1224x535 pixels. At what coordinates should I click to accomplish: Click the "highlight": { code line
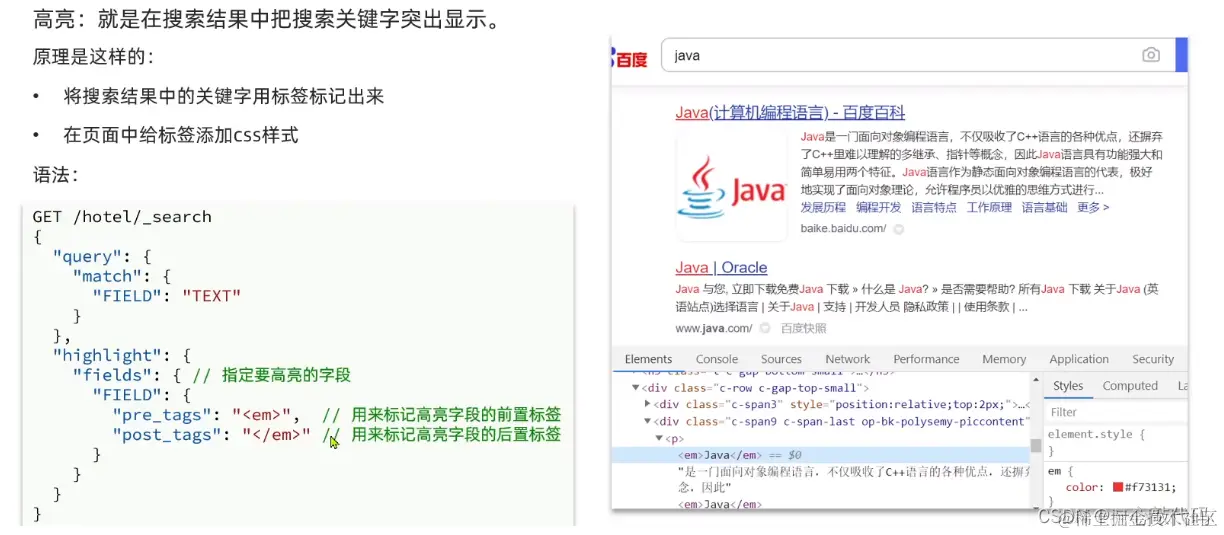click(x=121, y=355)
